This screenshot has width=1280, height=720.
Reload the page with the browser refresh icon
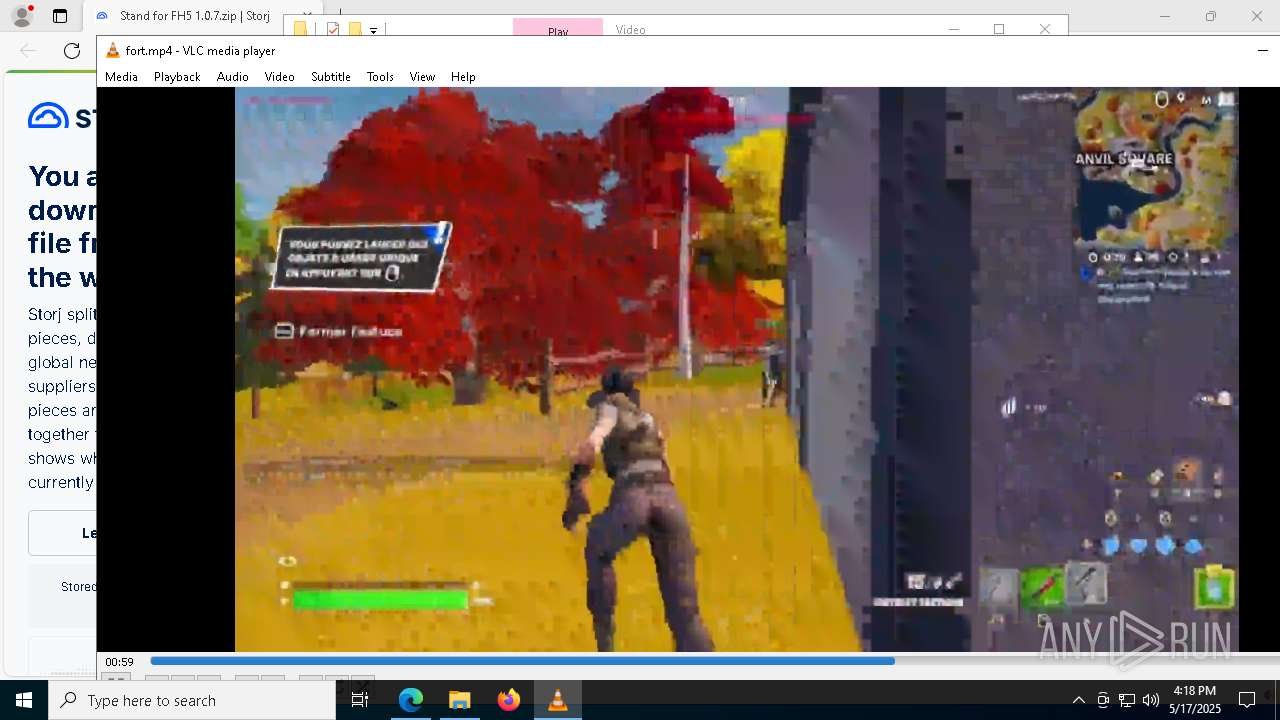[x=72, y=51]
